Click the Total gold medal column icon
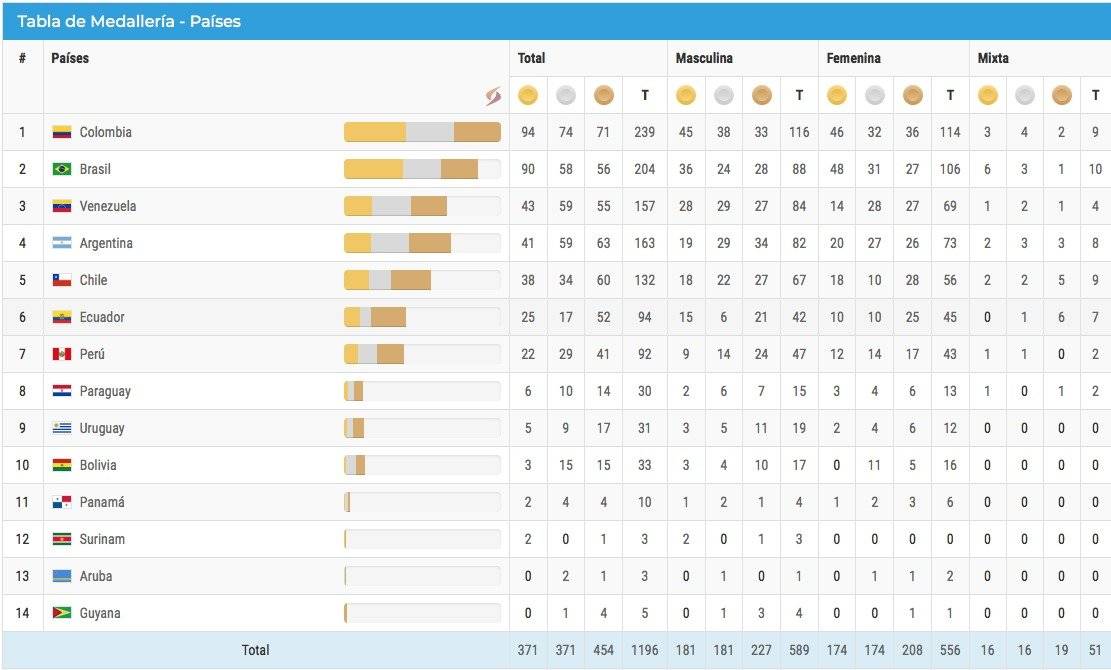The image size is (1111, 670). [528, 95]
